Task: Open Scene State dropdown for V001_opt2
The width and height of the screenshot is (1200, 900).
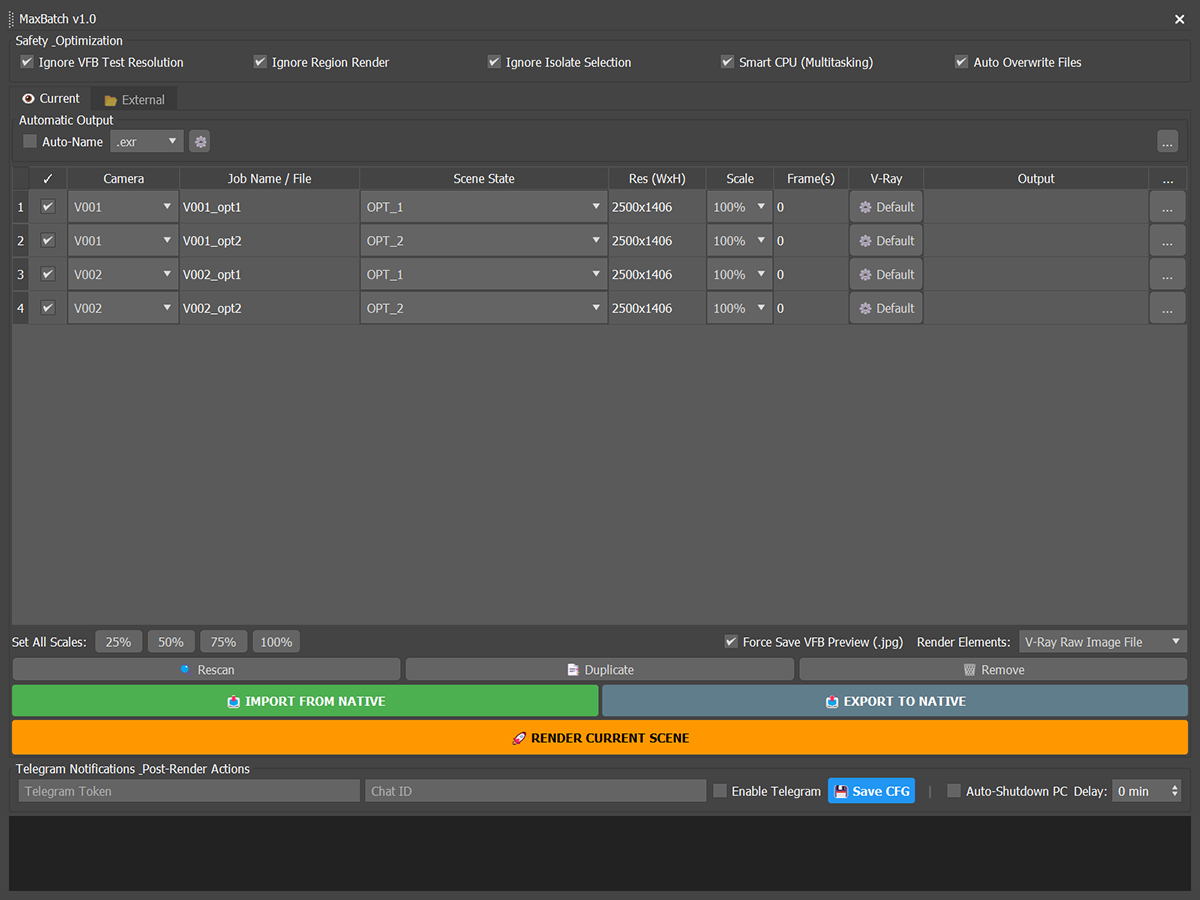Action: [484, 241]
